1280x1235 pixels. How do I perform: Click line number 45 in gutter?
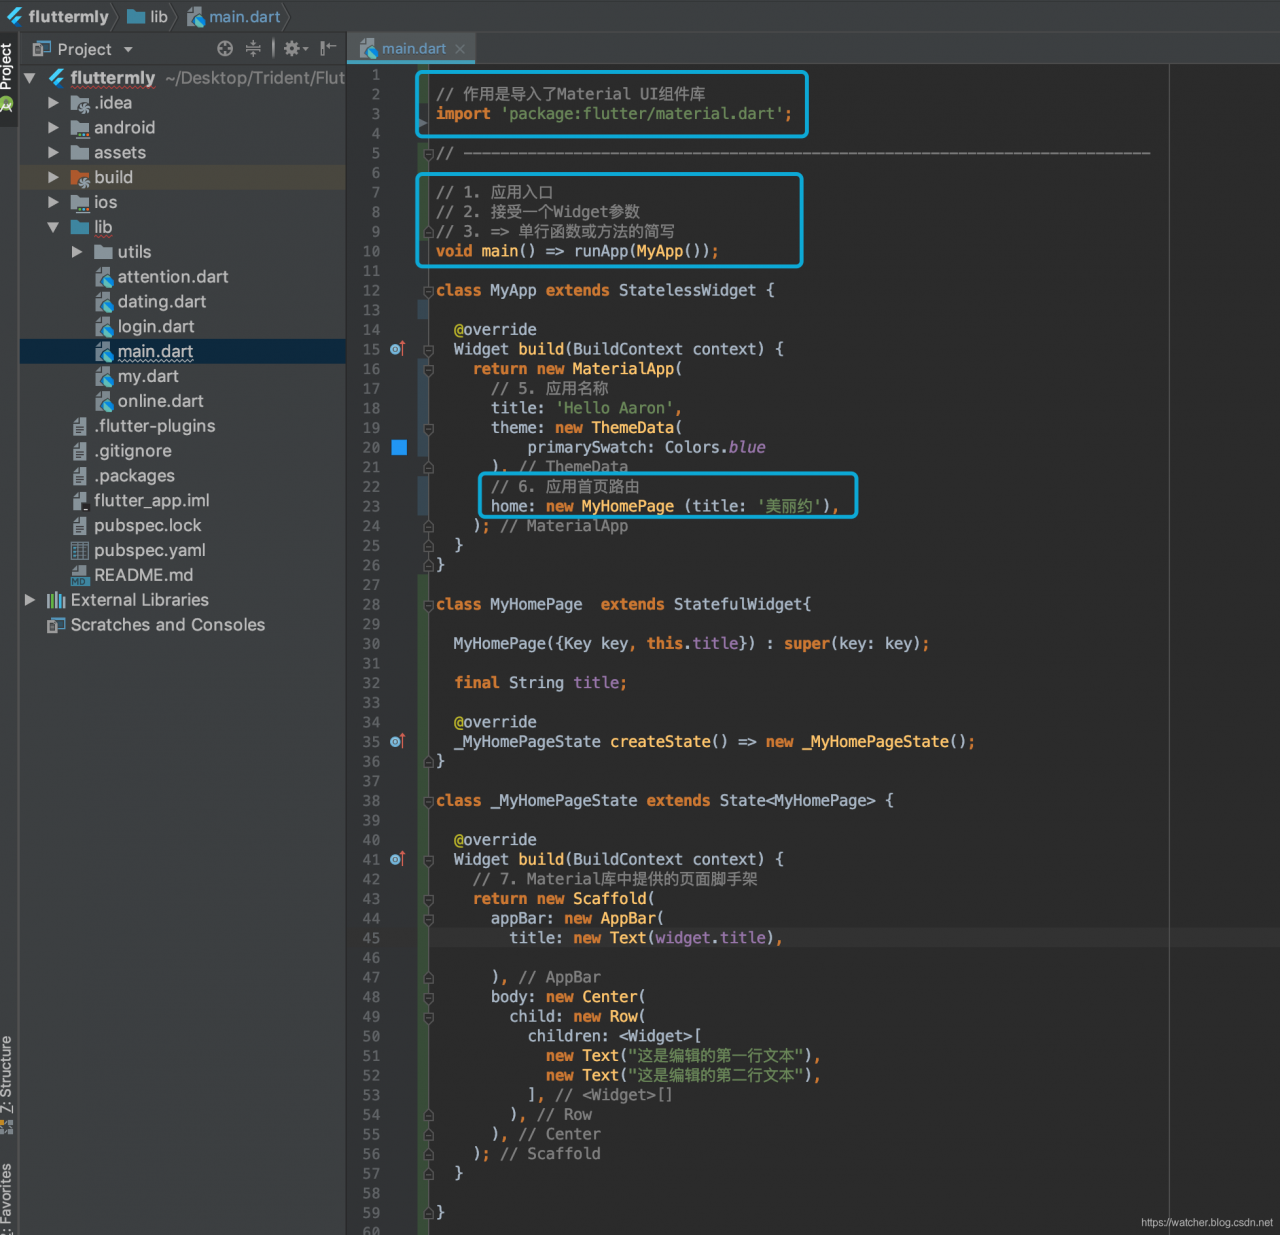(x=371, y=938)
